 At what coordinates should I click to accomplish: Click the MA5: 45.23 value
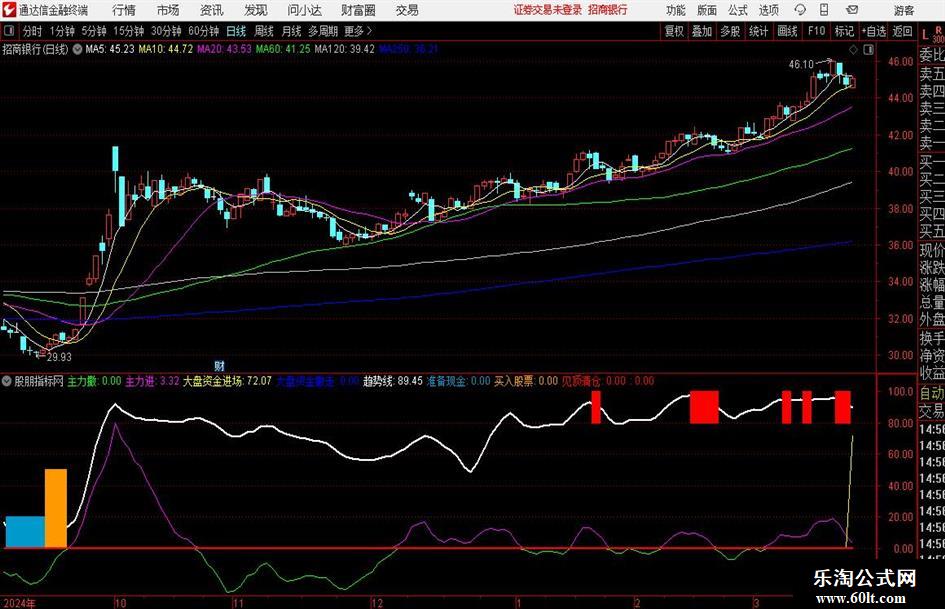[110, 49]
